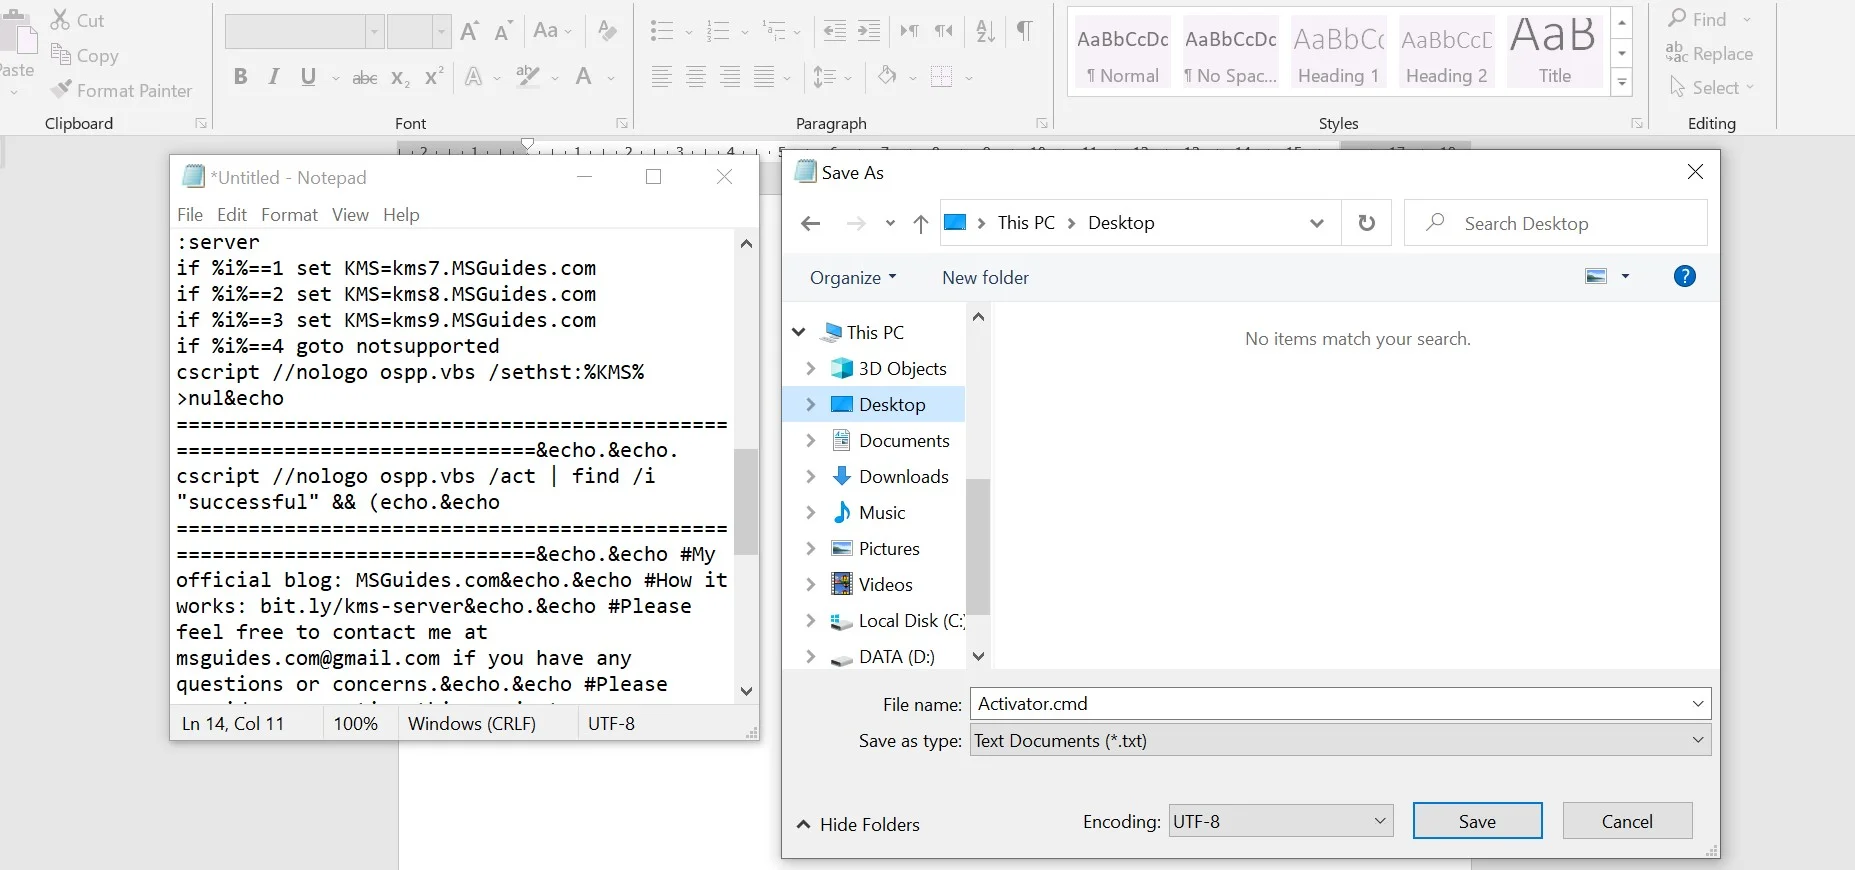Open Notepad File menu
This screenshot has width=1855, height=870.
pyautogui.click(x=190, y=215)
